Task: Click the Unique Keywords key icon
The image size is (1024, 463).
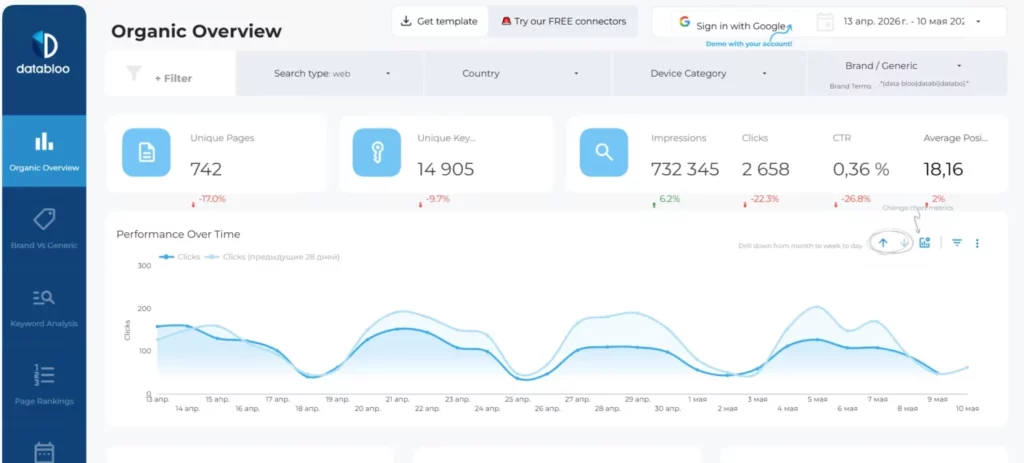Action: (377, 152)
